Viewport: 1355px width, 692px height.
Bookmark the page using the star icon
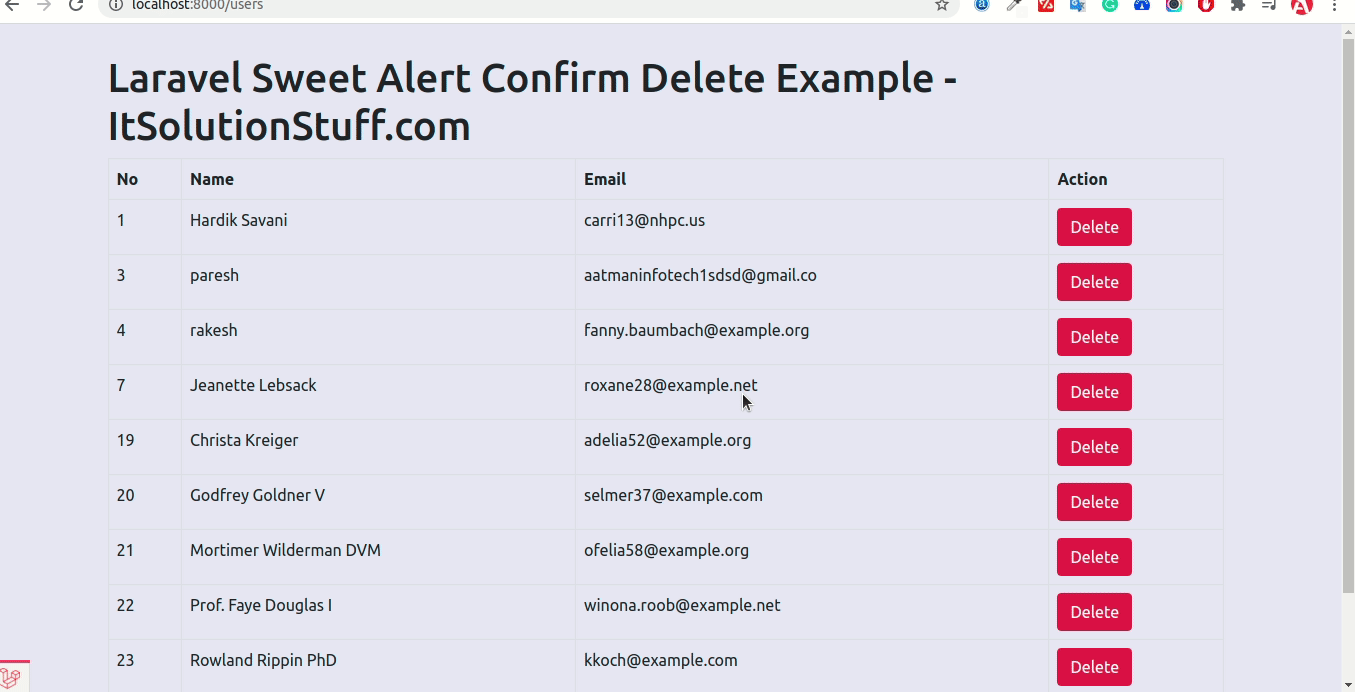click(940, 6)
